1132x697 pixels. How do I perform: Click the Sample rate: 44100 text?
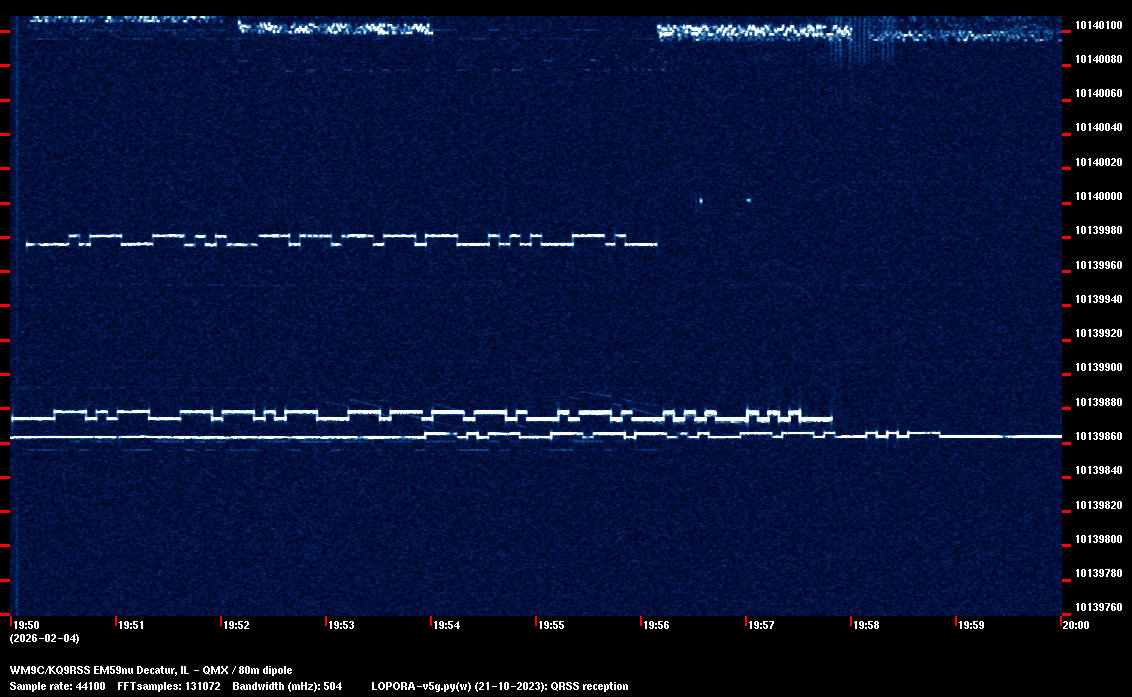(57, 686)
